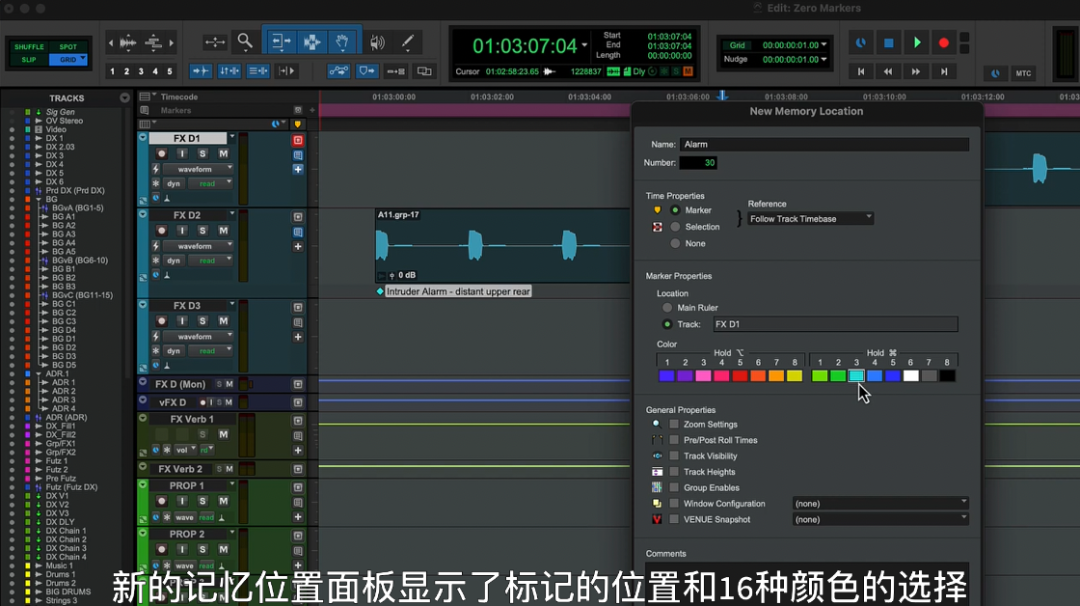Select the Grabber hand tool
The height and width of the screenshot is (606, 1080).
[x=341, y=42]
